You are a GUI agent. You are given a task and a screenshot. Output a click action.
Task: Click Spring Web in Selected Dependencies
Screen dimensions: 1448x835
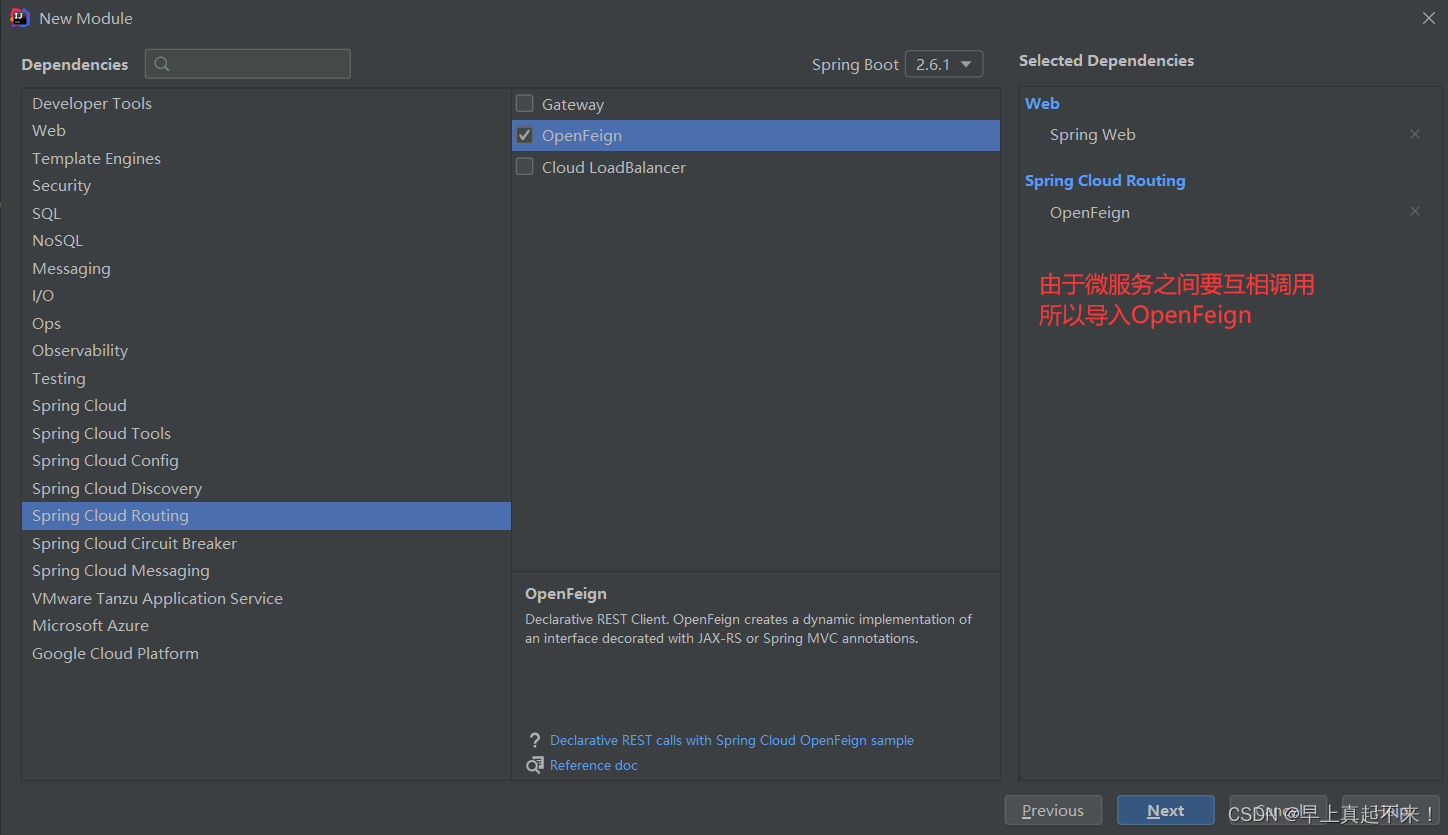[x=1093, y=134]
